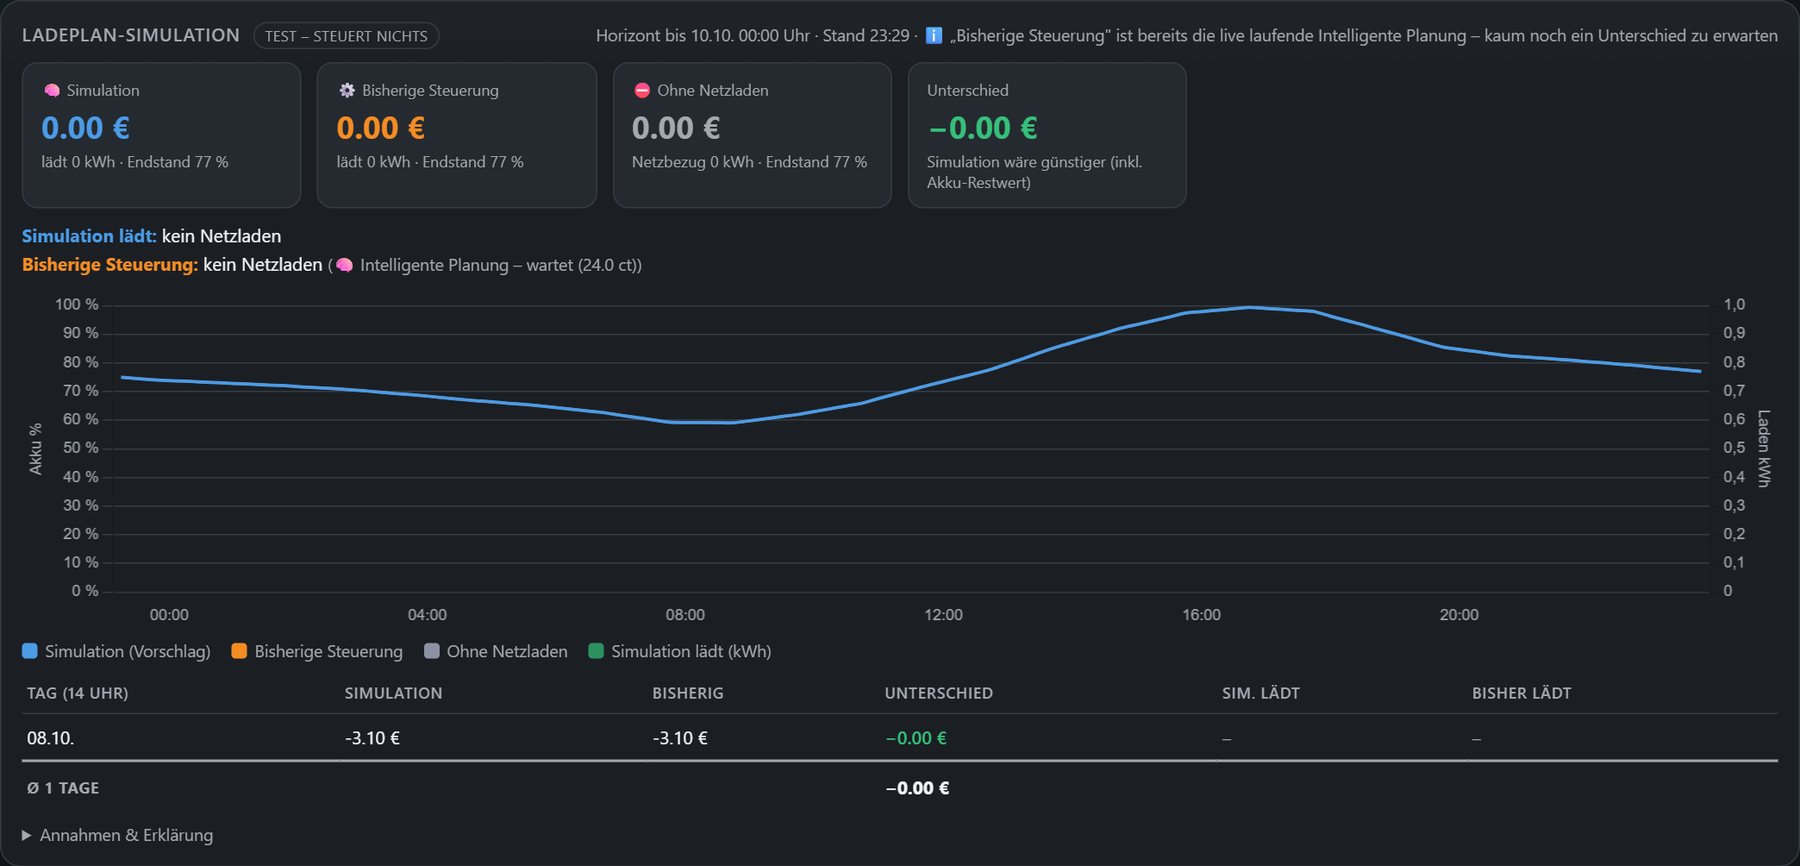Screen dimensions: 1800x866
Task: Click the brain icon in Simulation card
Action: (x=52, y=90)
